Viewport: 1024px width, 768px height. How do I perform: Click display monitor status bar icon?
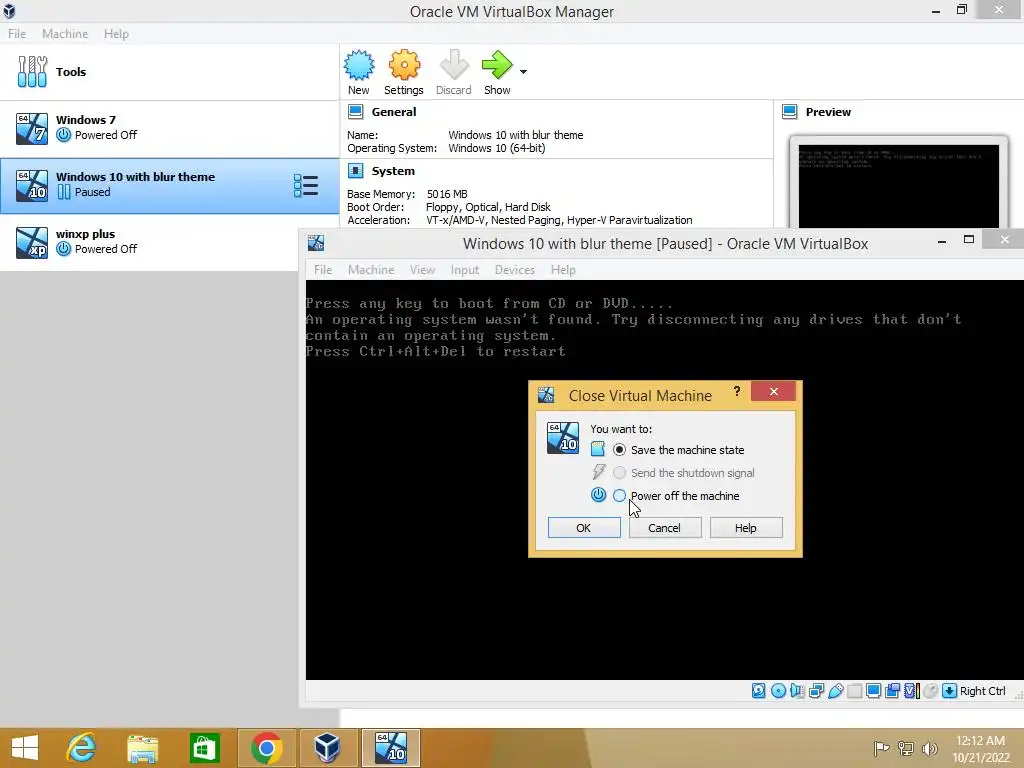tap(874, 691)
